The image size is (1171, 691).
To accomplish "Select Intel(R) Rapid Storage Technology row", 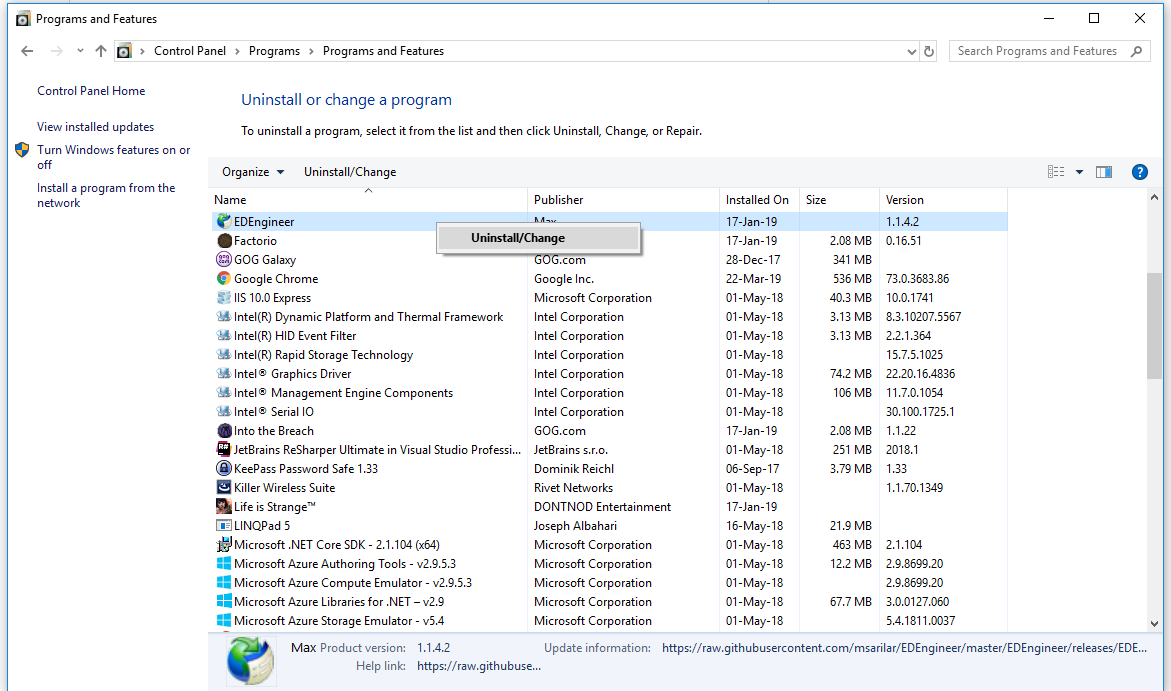I will 609,355.
